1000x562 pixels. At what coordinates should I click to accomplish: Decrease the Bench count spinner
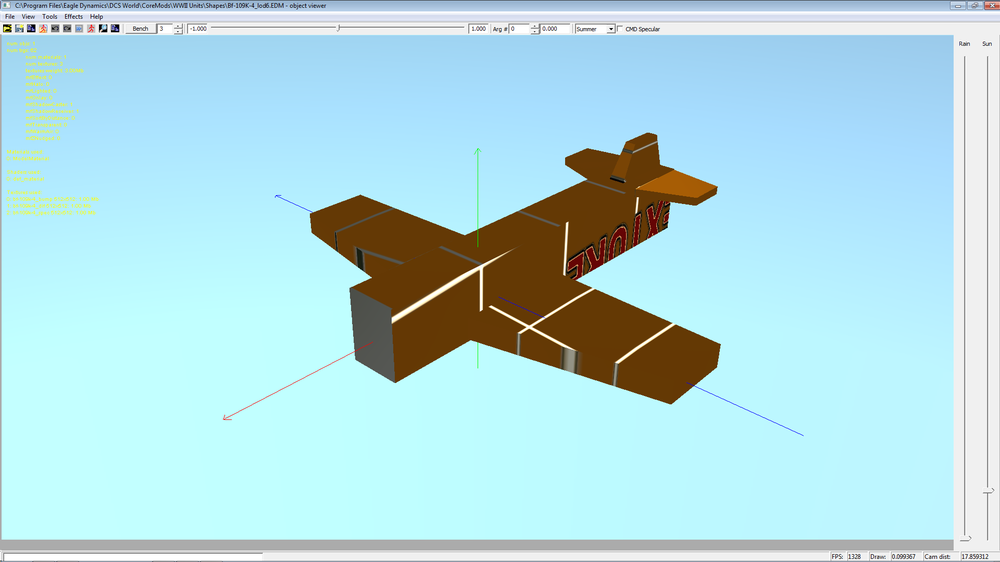coord(178,31)
